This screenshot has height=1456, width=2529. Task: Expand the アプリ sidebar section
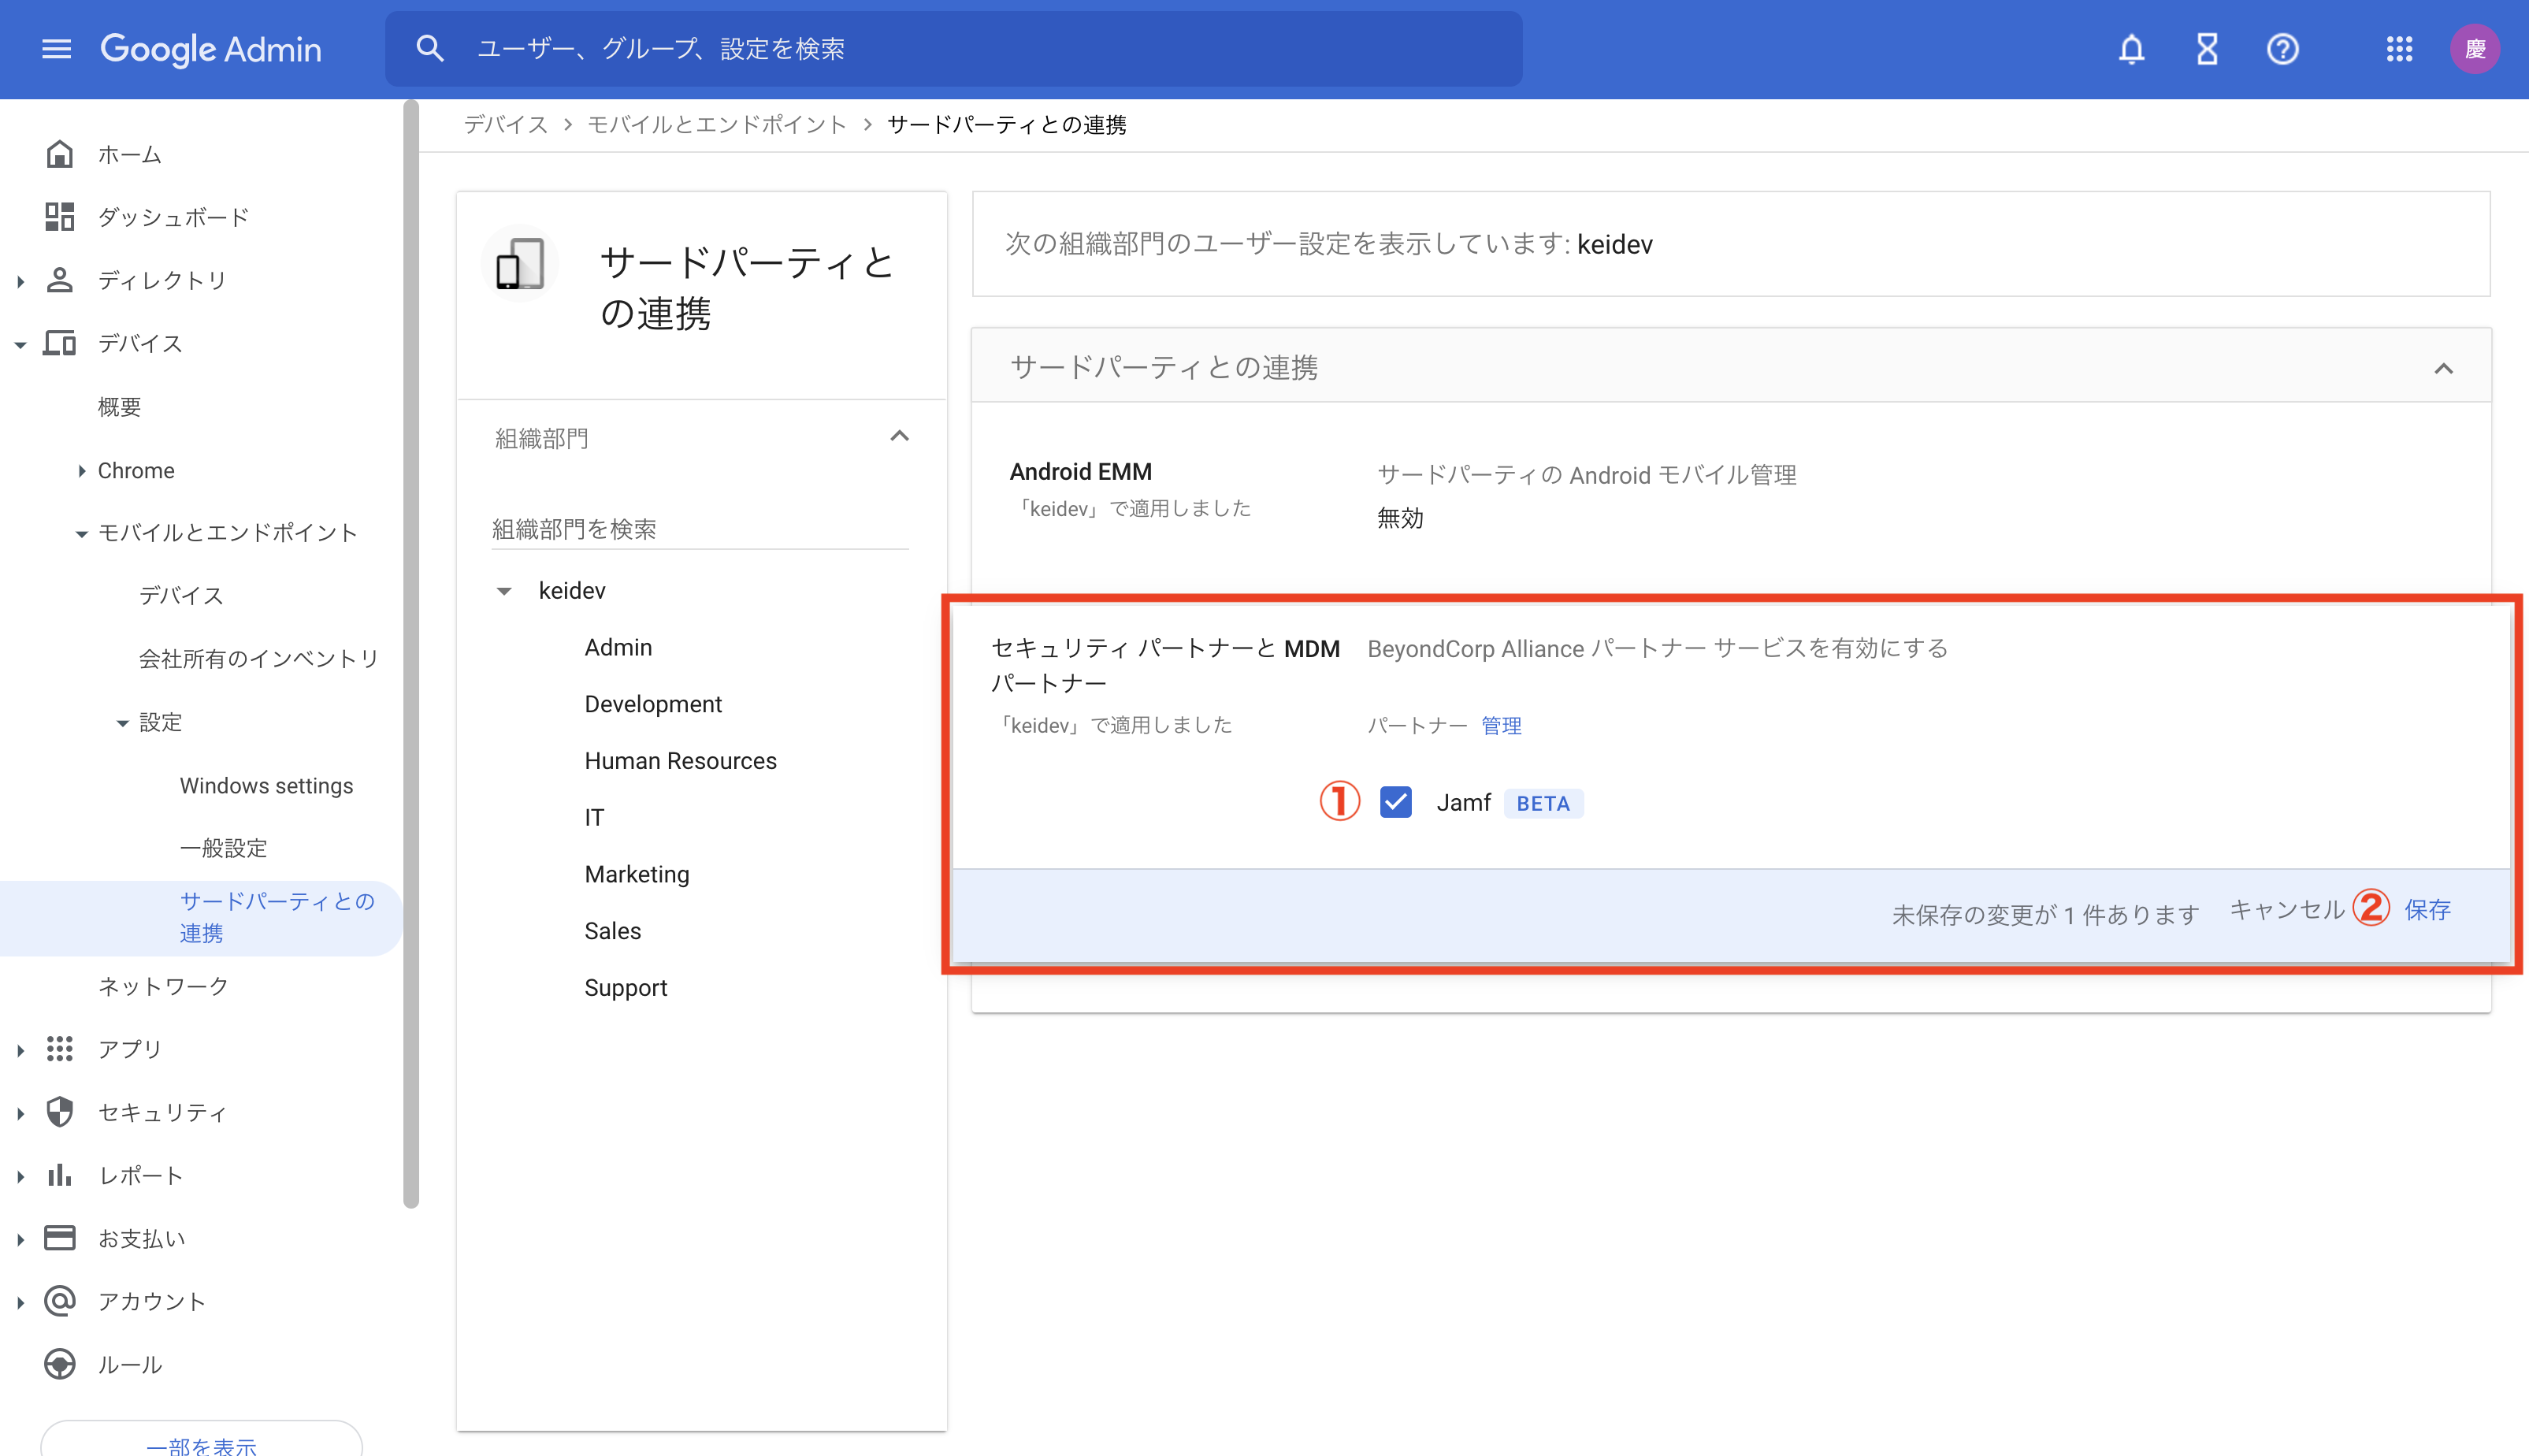click(x=20, y=1050)
